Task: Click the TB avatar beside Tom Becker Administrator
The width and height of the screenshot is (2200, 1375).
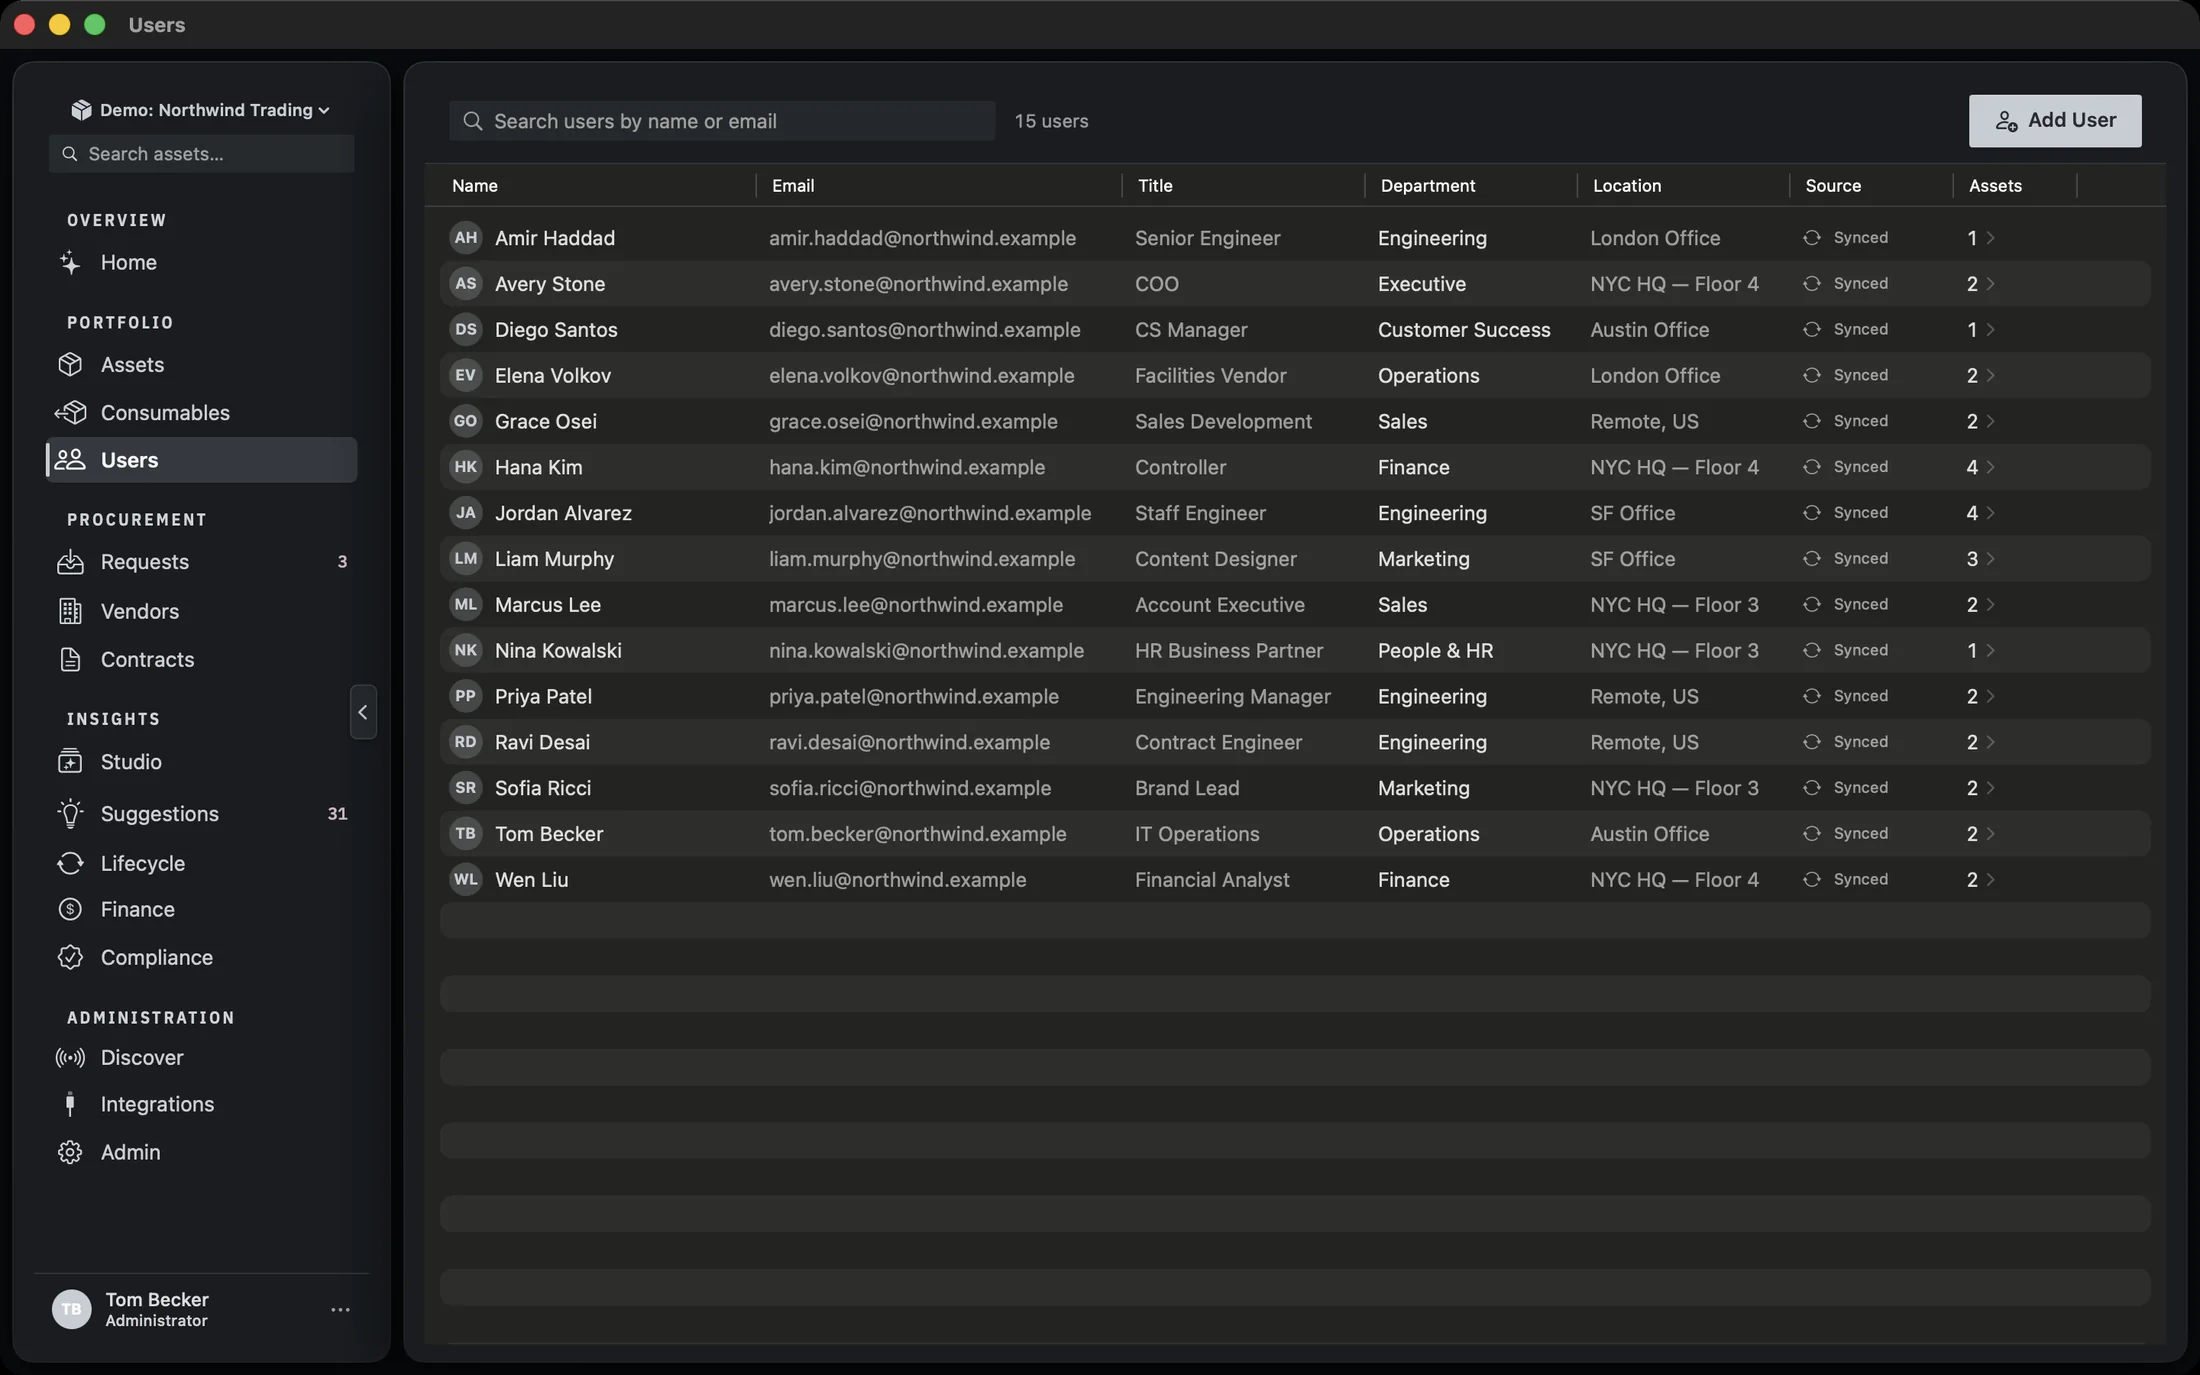Action: pyautogui.click(x=71, y=1310)
